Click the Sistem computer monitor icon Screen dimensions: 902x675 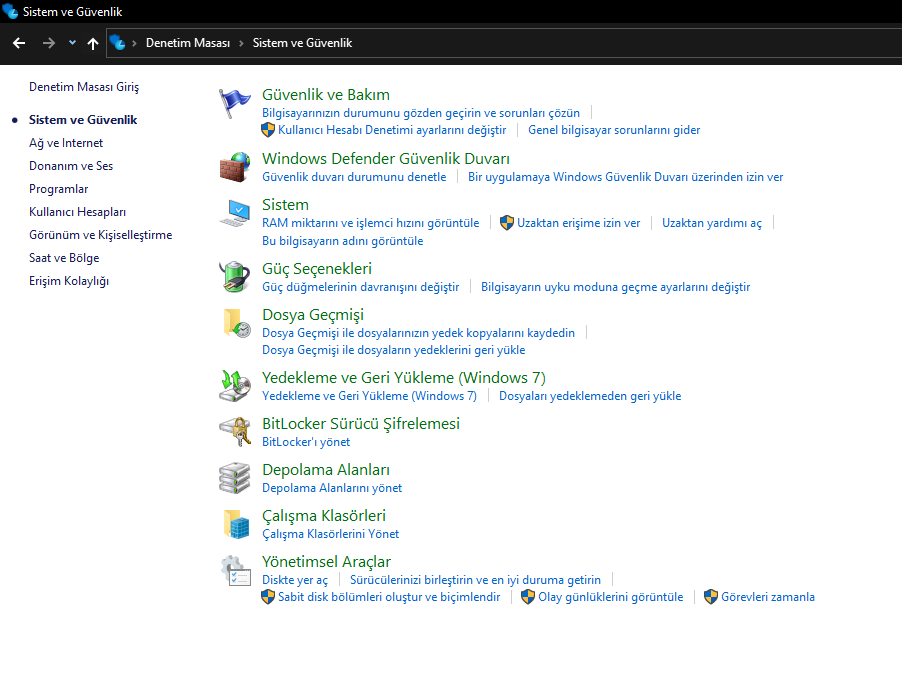coord(235,213)
